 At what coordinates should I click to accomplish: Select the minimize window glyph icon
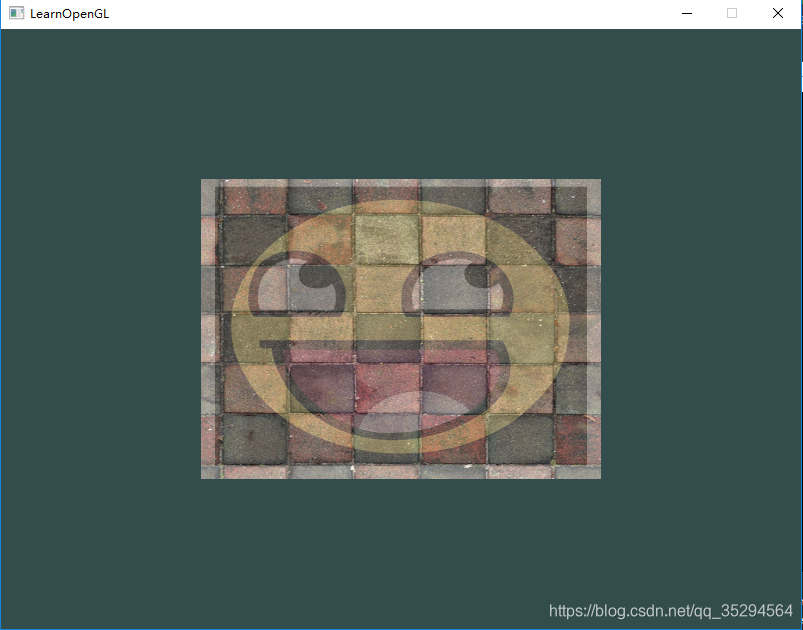pos(687,14)
